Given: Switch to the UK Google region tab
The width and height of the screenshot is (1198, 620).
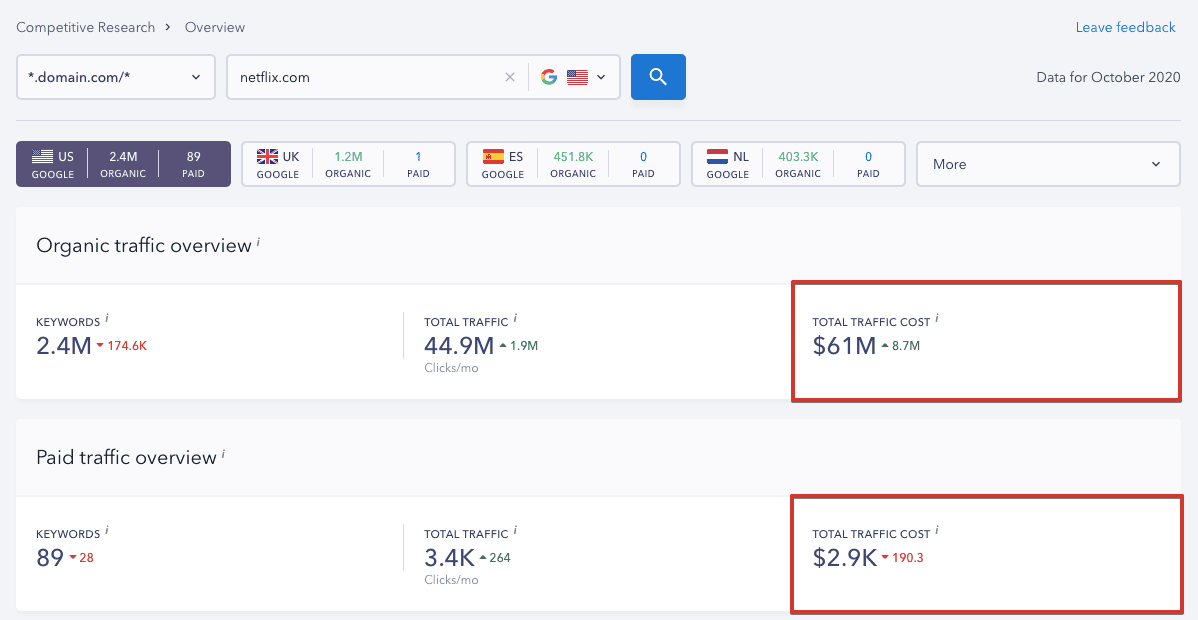Looking at the screenshot, I should (348, 164).
